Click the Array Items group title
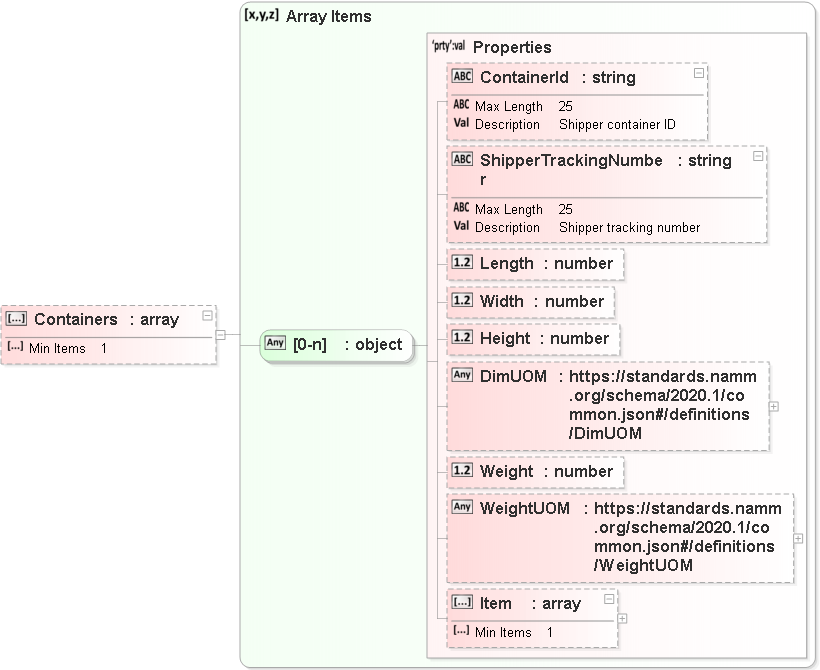Viewport: 820px width, 670px height. pyautogui.click(x=328, y=17)
